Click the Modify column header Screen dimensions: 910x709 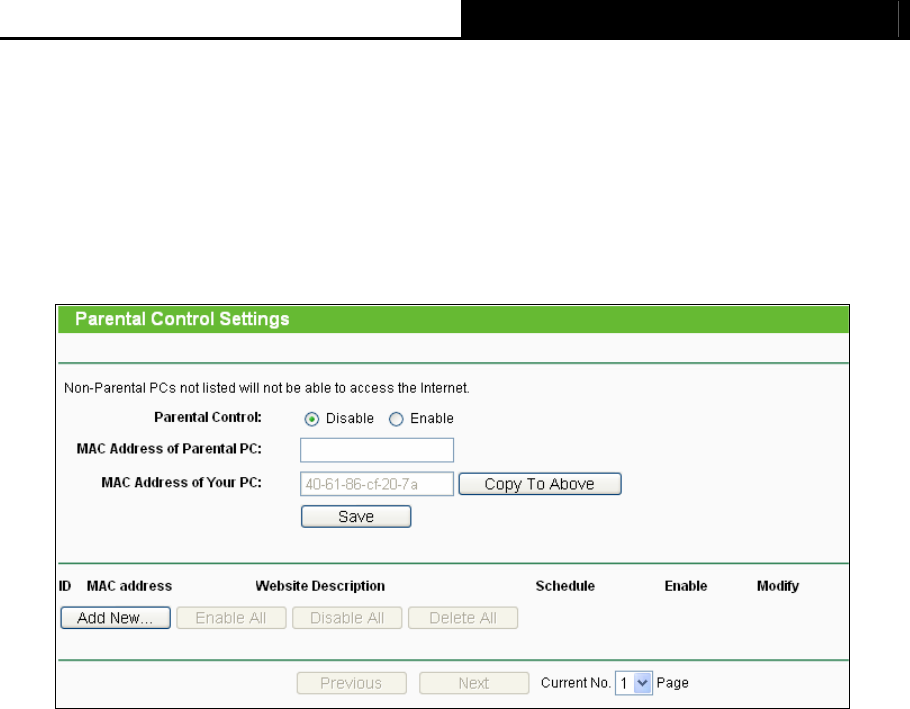778,586
